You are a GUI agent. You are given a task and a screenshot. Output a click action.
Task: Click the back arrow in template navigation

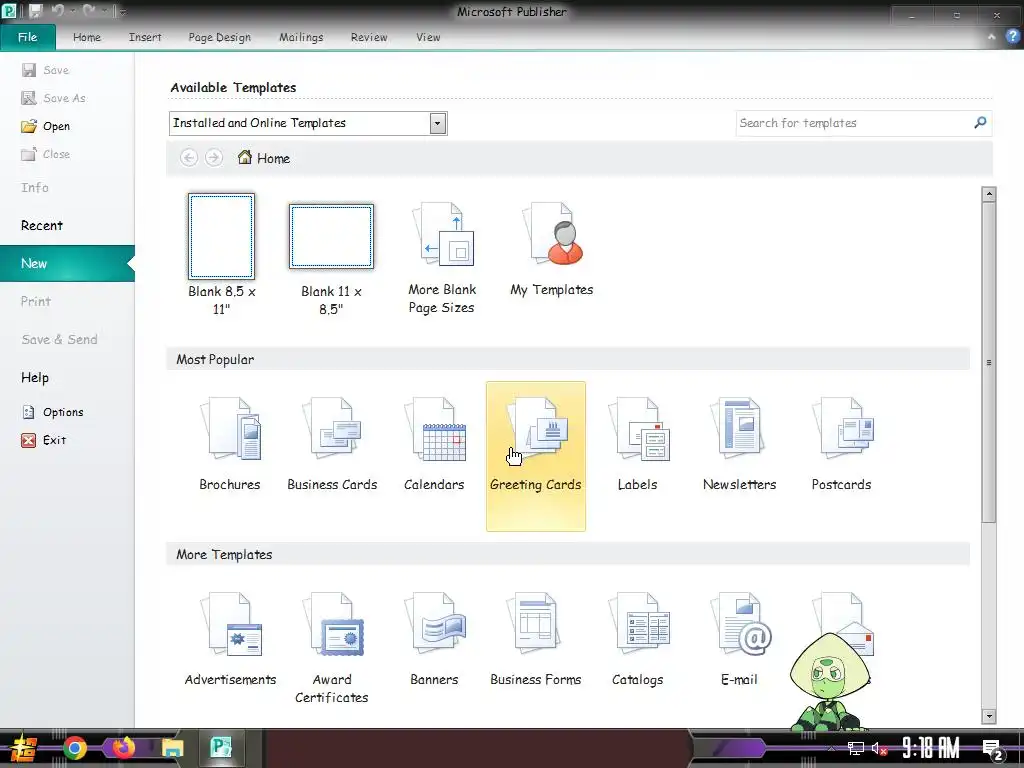coord(189,157)
